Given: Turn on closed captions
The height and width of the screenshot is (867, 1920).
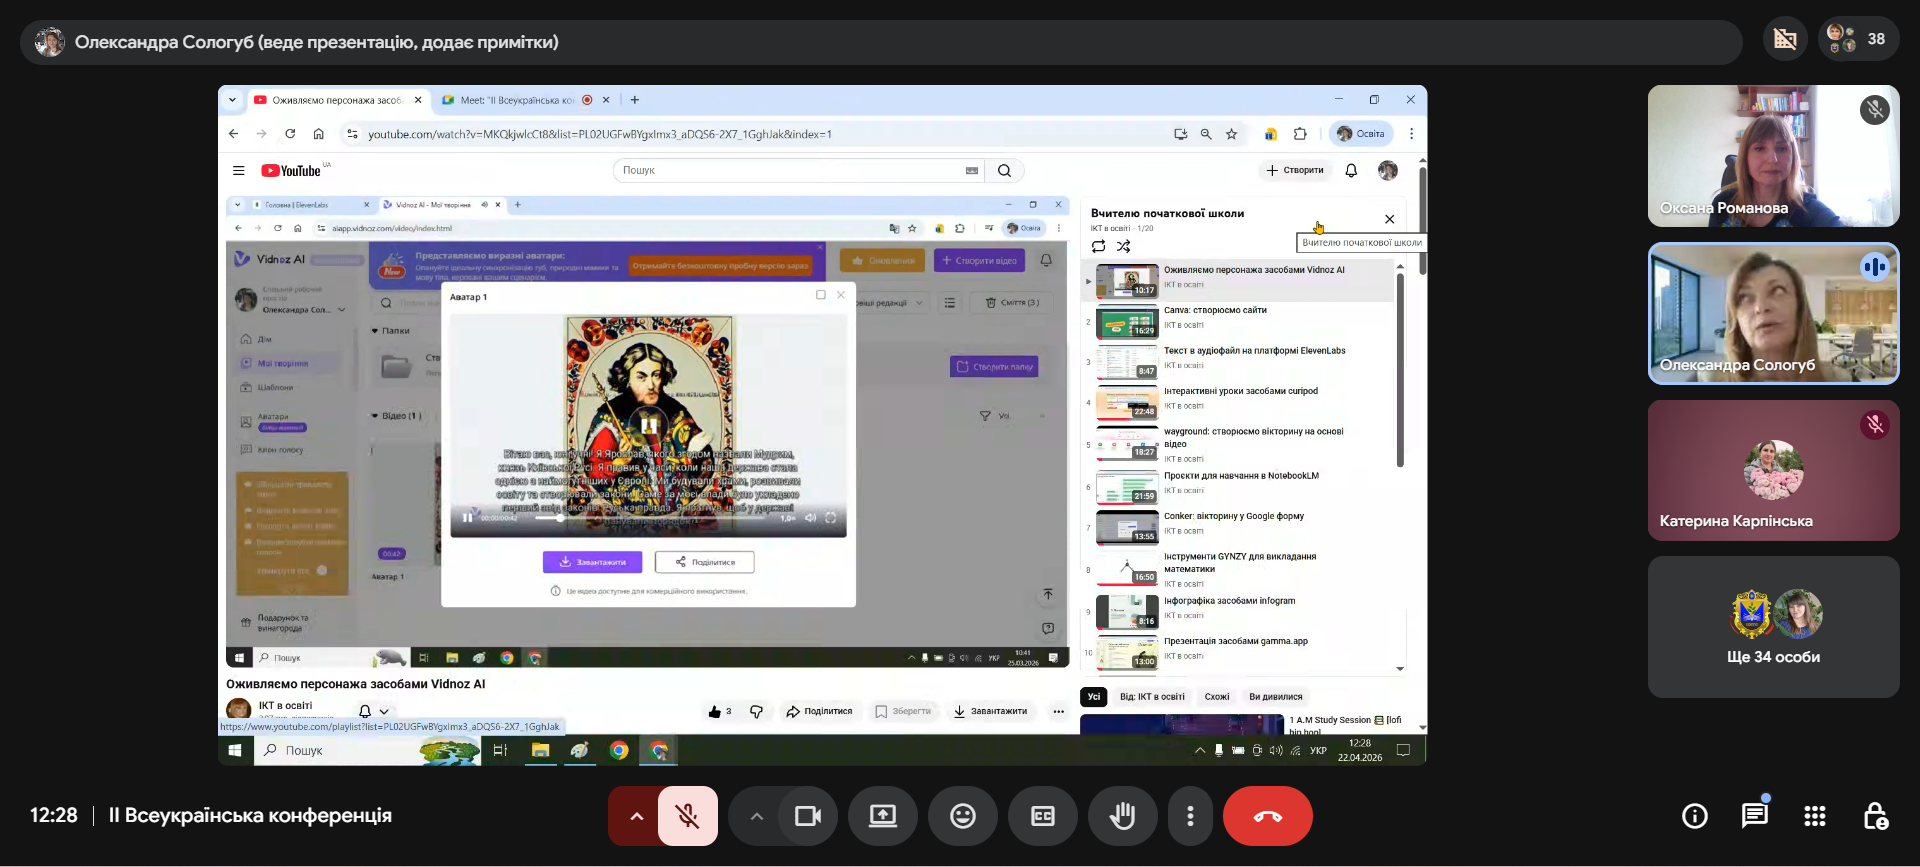Looking at the screenshot, I should click(1042, 816).
